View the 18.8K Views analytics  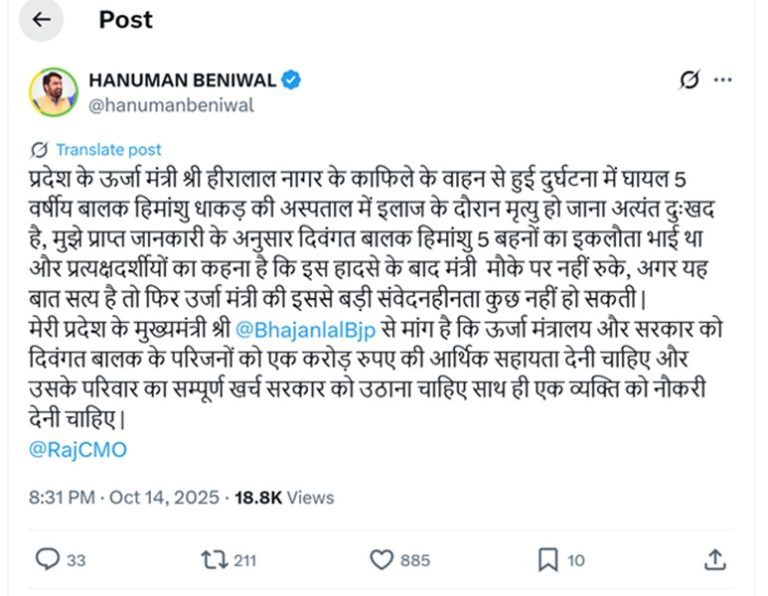284,497
